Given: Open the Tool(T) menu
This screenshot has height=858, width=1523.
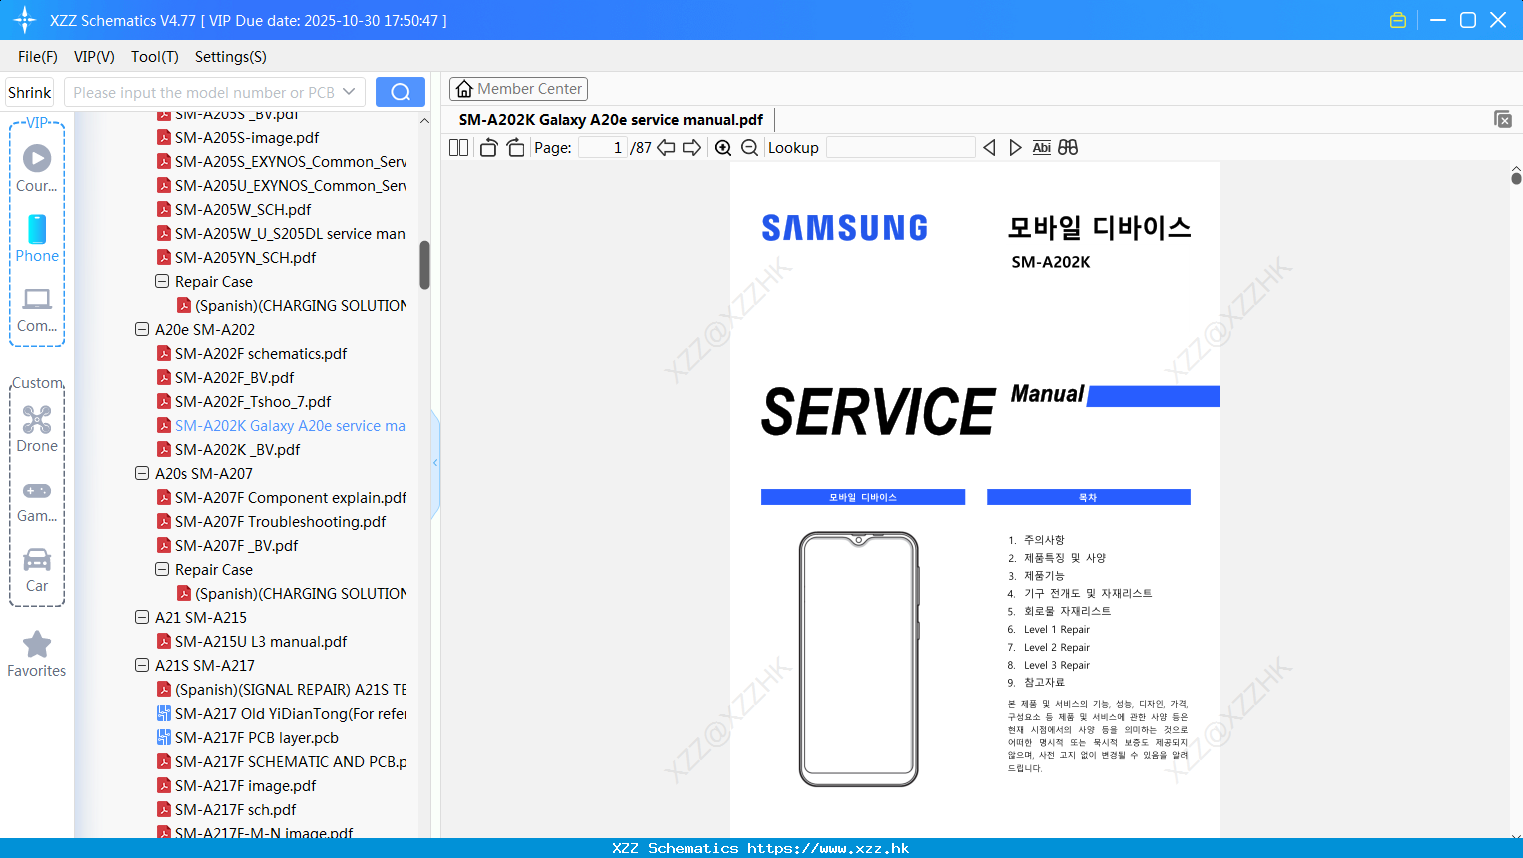Looking at the screenshot, I should [x=155, y=57].
